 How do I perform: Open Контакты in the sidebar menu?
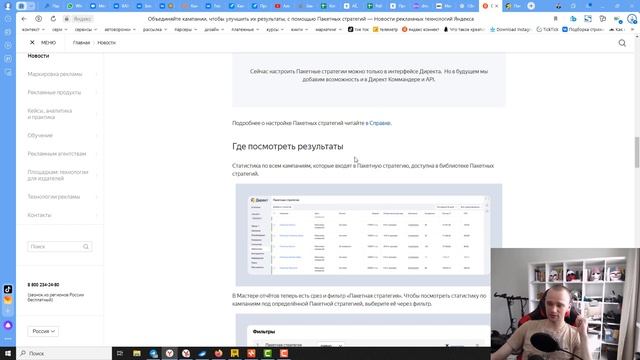(x=39, y=215)
